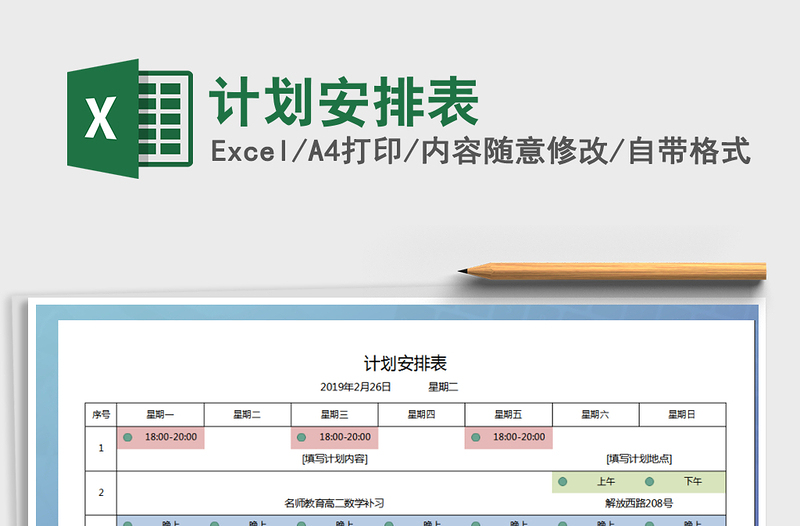
Task: Click the large 计划安排表 heading
Action: pyautogui.click(x=344, y=103)
